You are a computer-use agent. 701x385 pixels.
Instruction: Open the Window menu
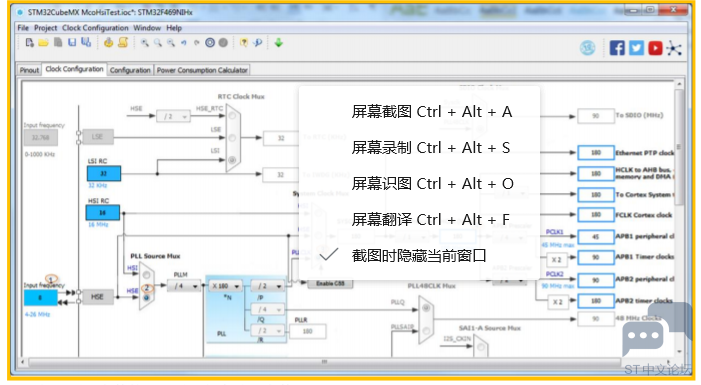point(147,28)
